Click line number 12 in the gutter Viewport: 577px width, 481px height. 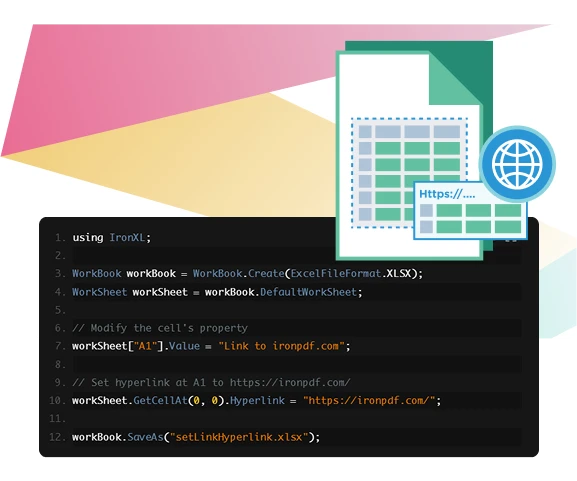point(57,437)
